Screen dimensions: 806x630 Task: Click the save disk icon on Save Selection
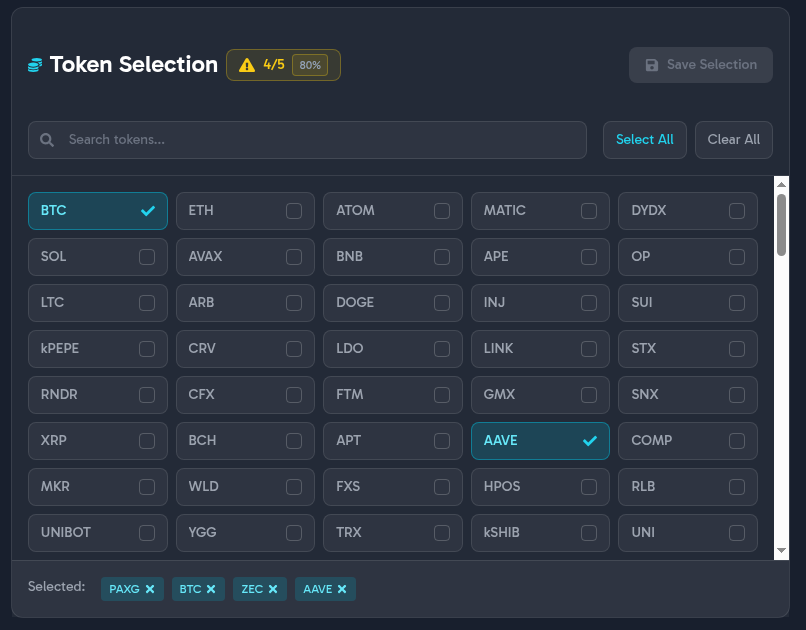pos(651,64)
